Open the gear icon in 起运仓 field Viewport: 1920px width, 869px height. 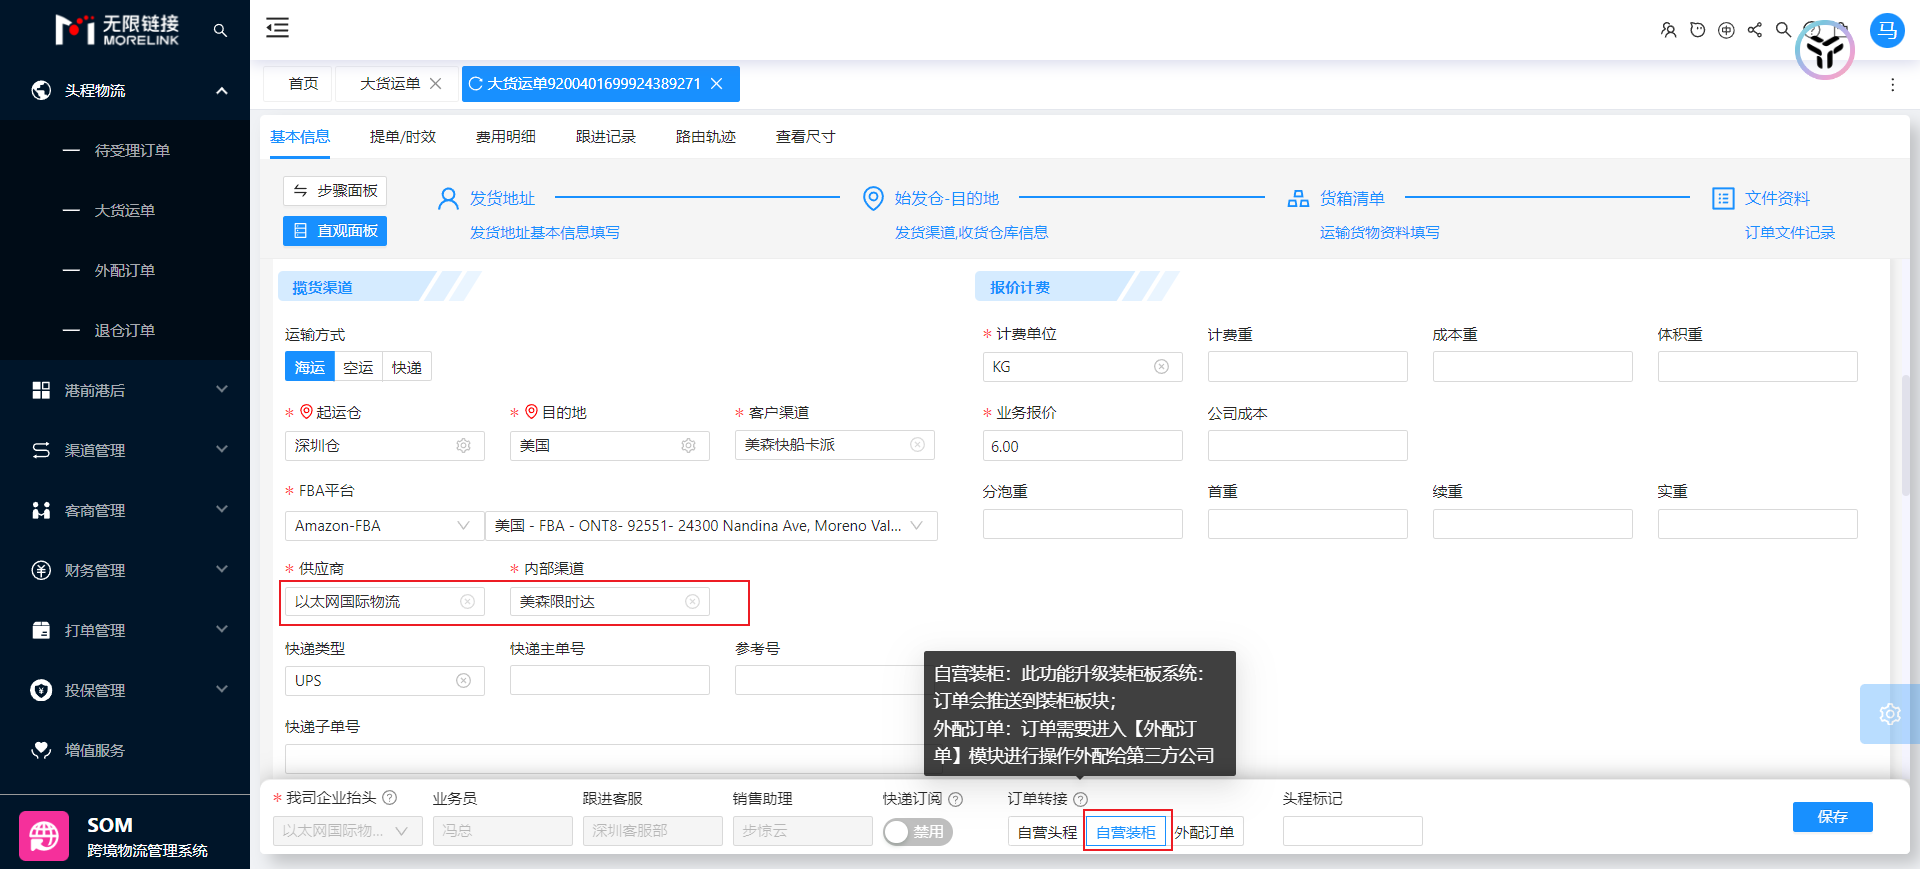coord(463,446)
